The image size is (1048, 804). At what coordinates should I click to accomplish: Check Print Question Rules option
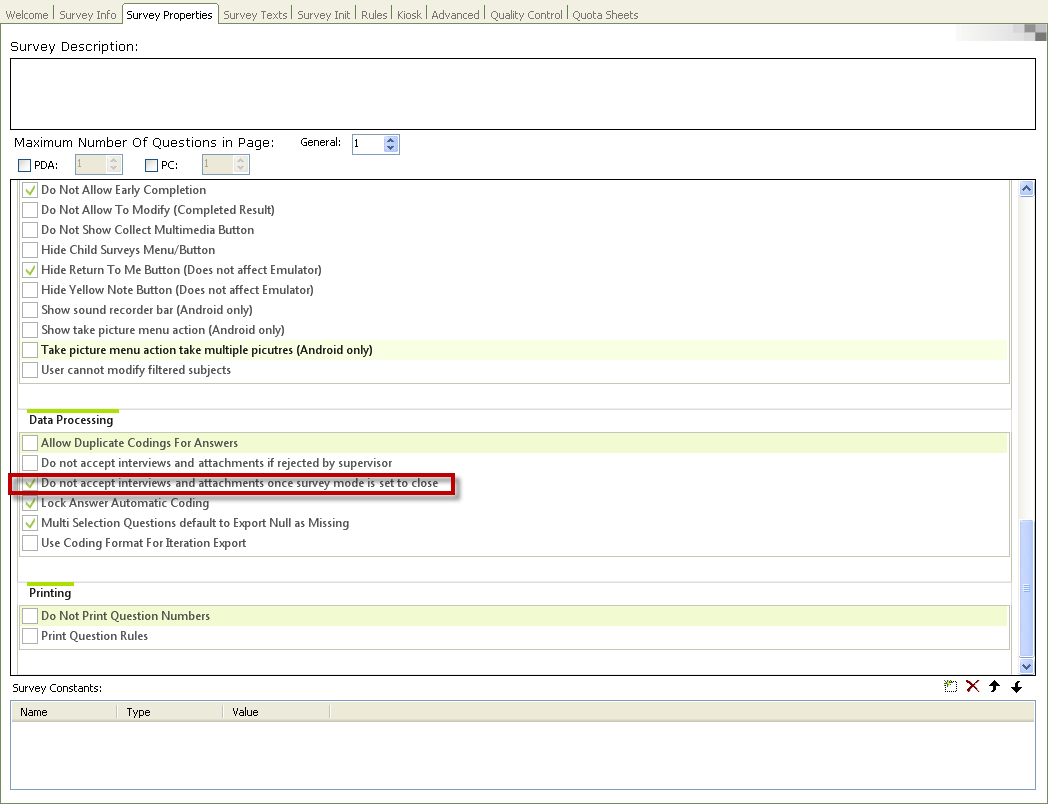click(x=30, y=636)
